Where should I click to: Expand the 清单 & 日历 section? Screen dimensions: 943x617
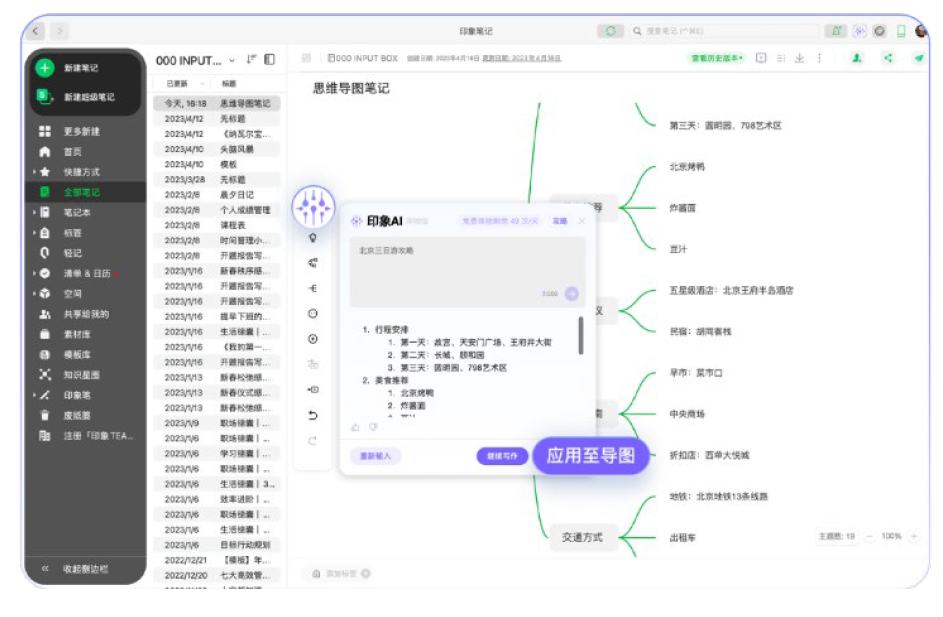tap(34, 273)
